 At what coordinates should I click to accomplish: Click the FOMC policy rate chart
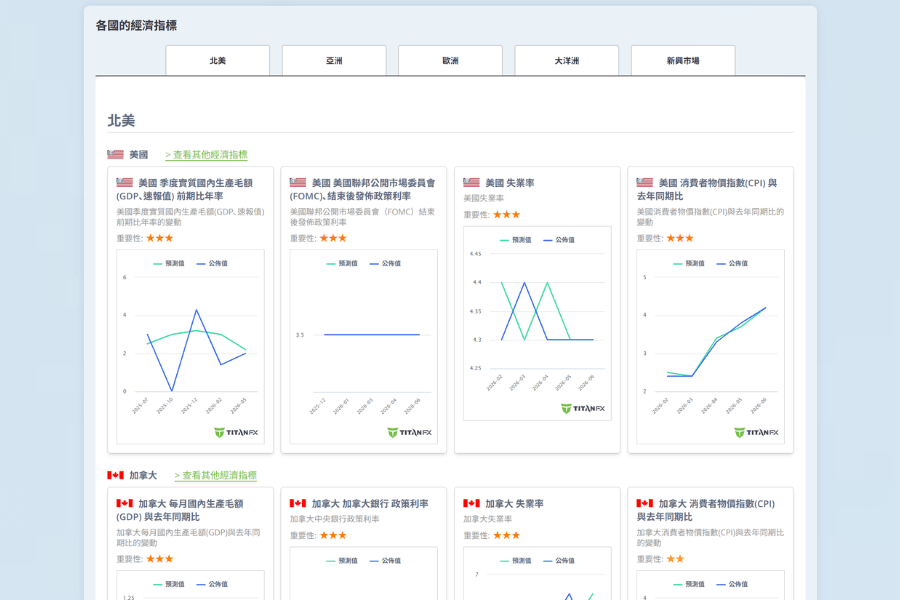pyautogui.click(x=364, y=346)
